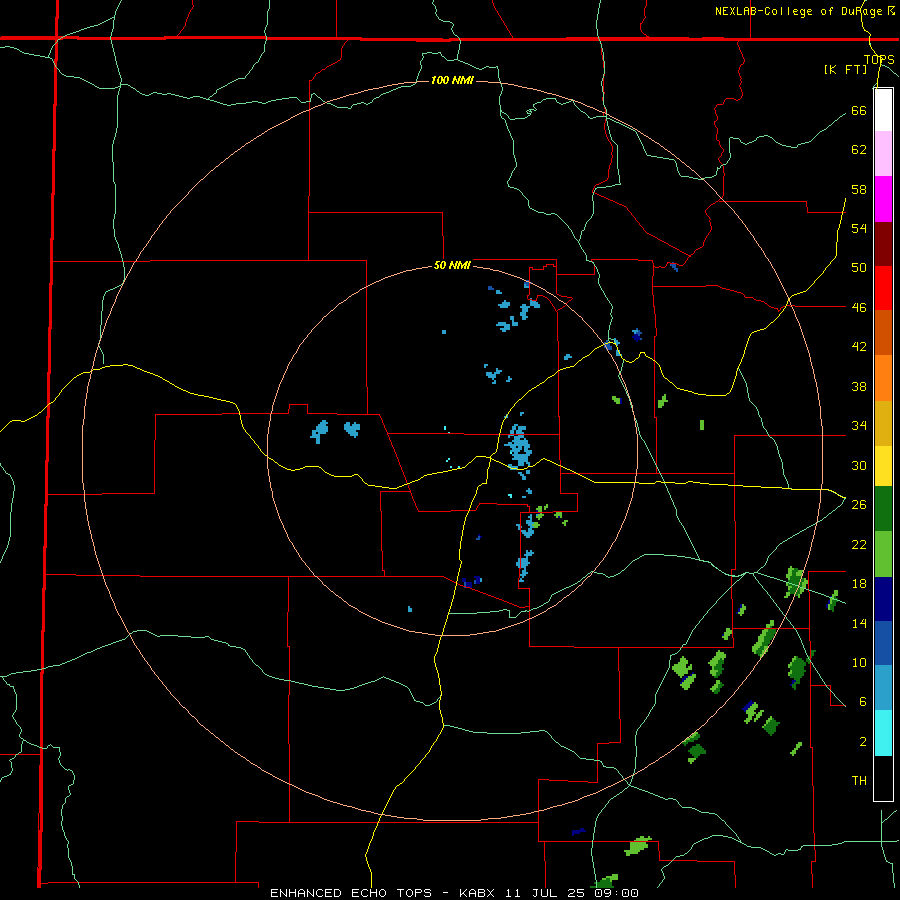Click the 30 legend scale value
The height and width of the screenshot is (900, 900).
click(x=859, y=465)
